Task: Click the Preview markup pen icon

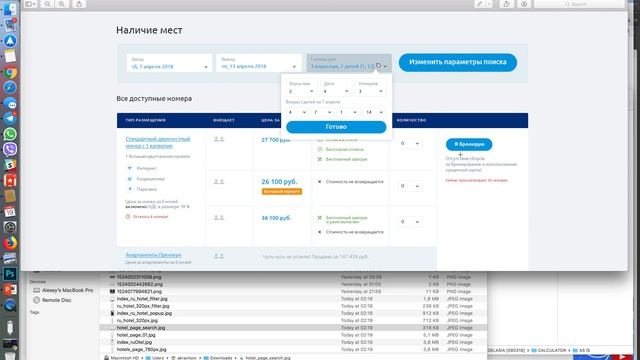Action: [480, 4]
